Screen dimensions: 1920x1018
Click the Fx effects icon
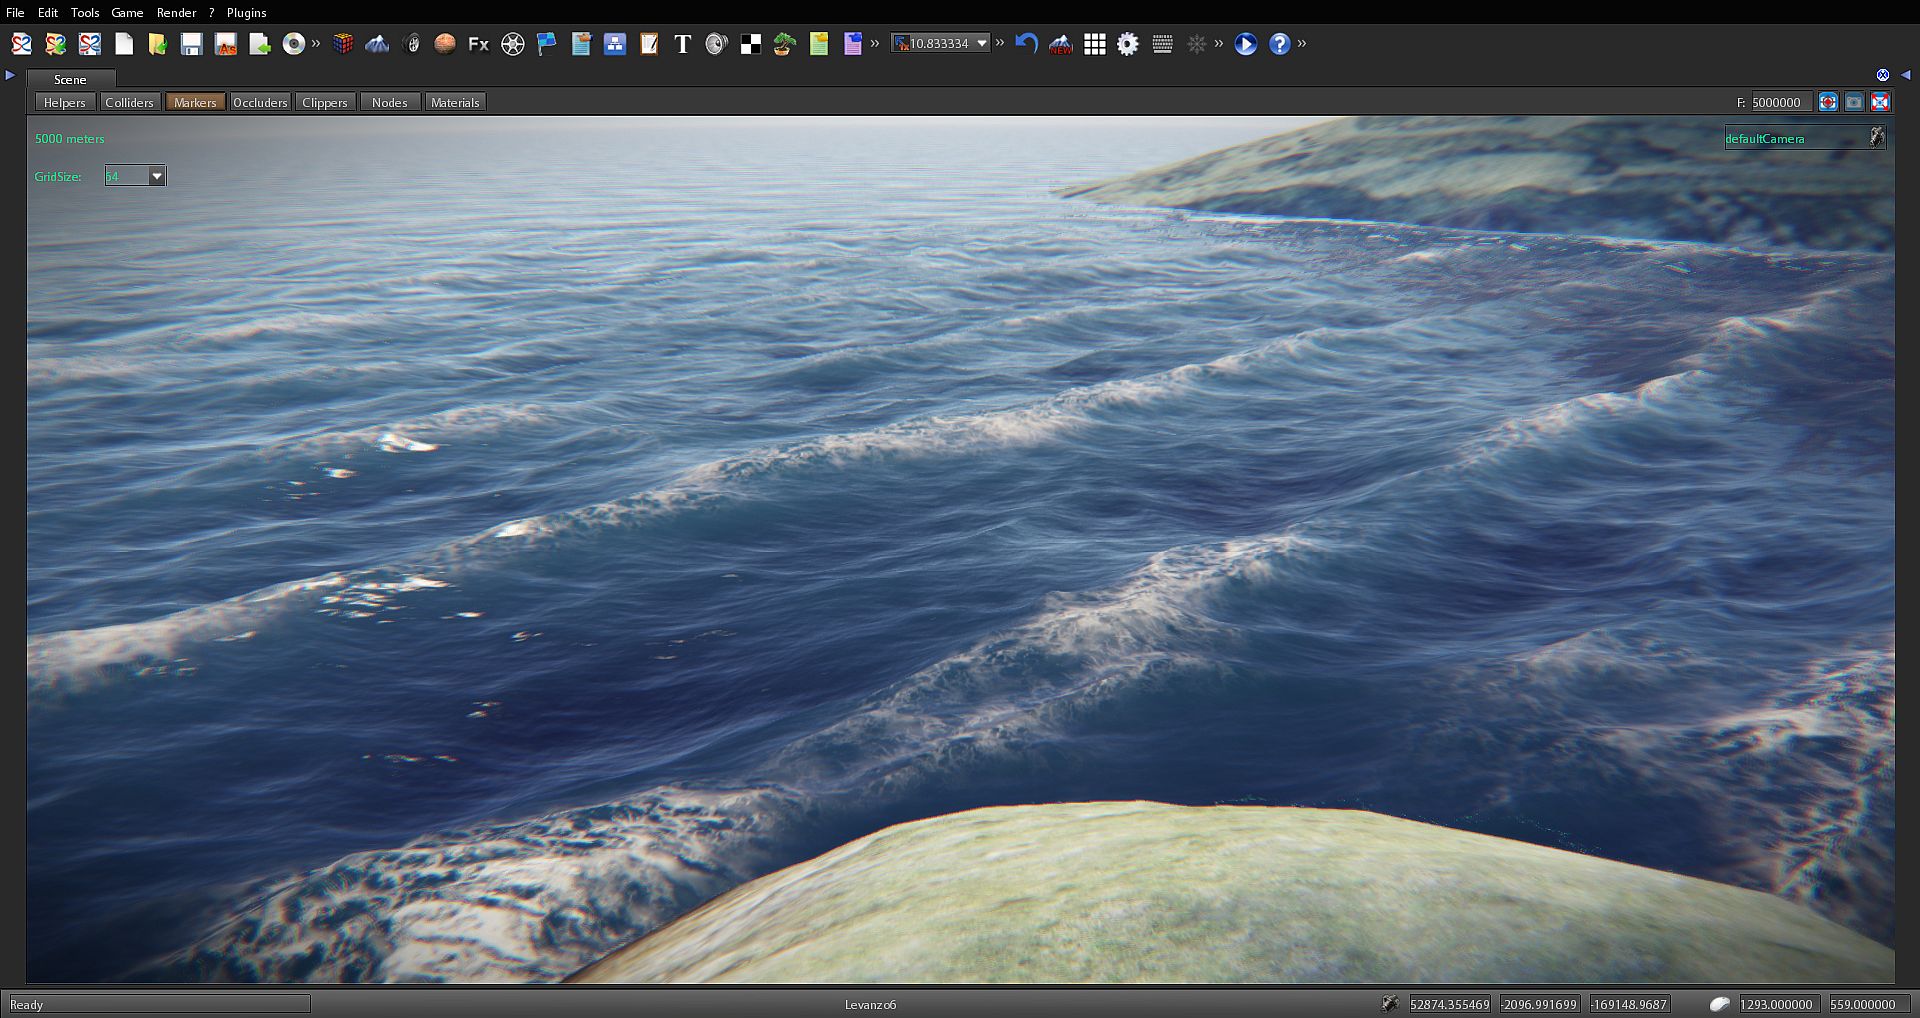[478, 44]
